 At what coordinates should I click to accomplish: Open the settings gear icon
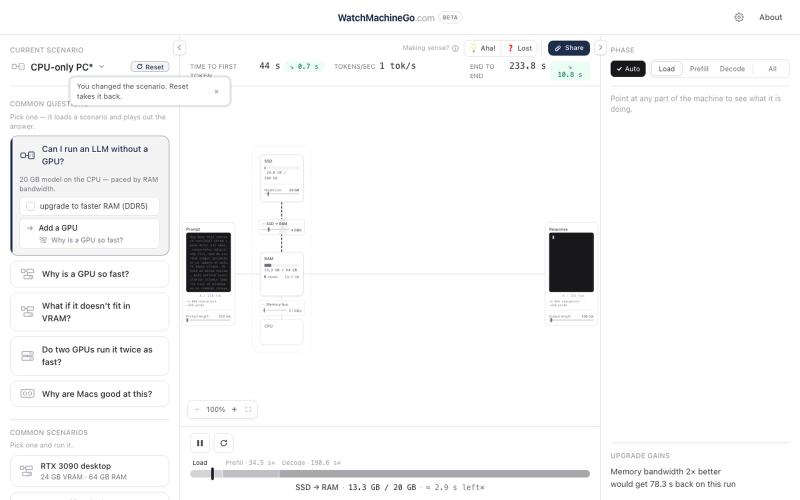(738, 17)
